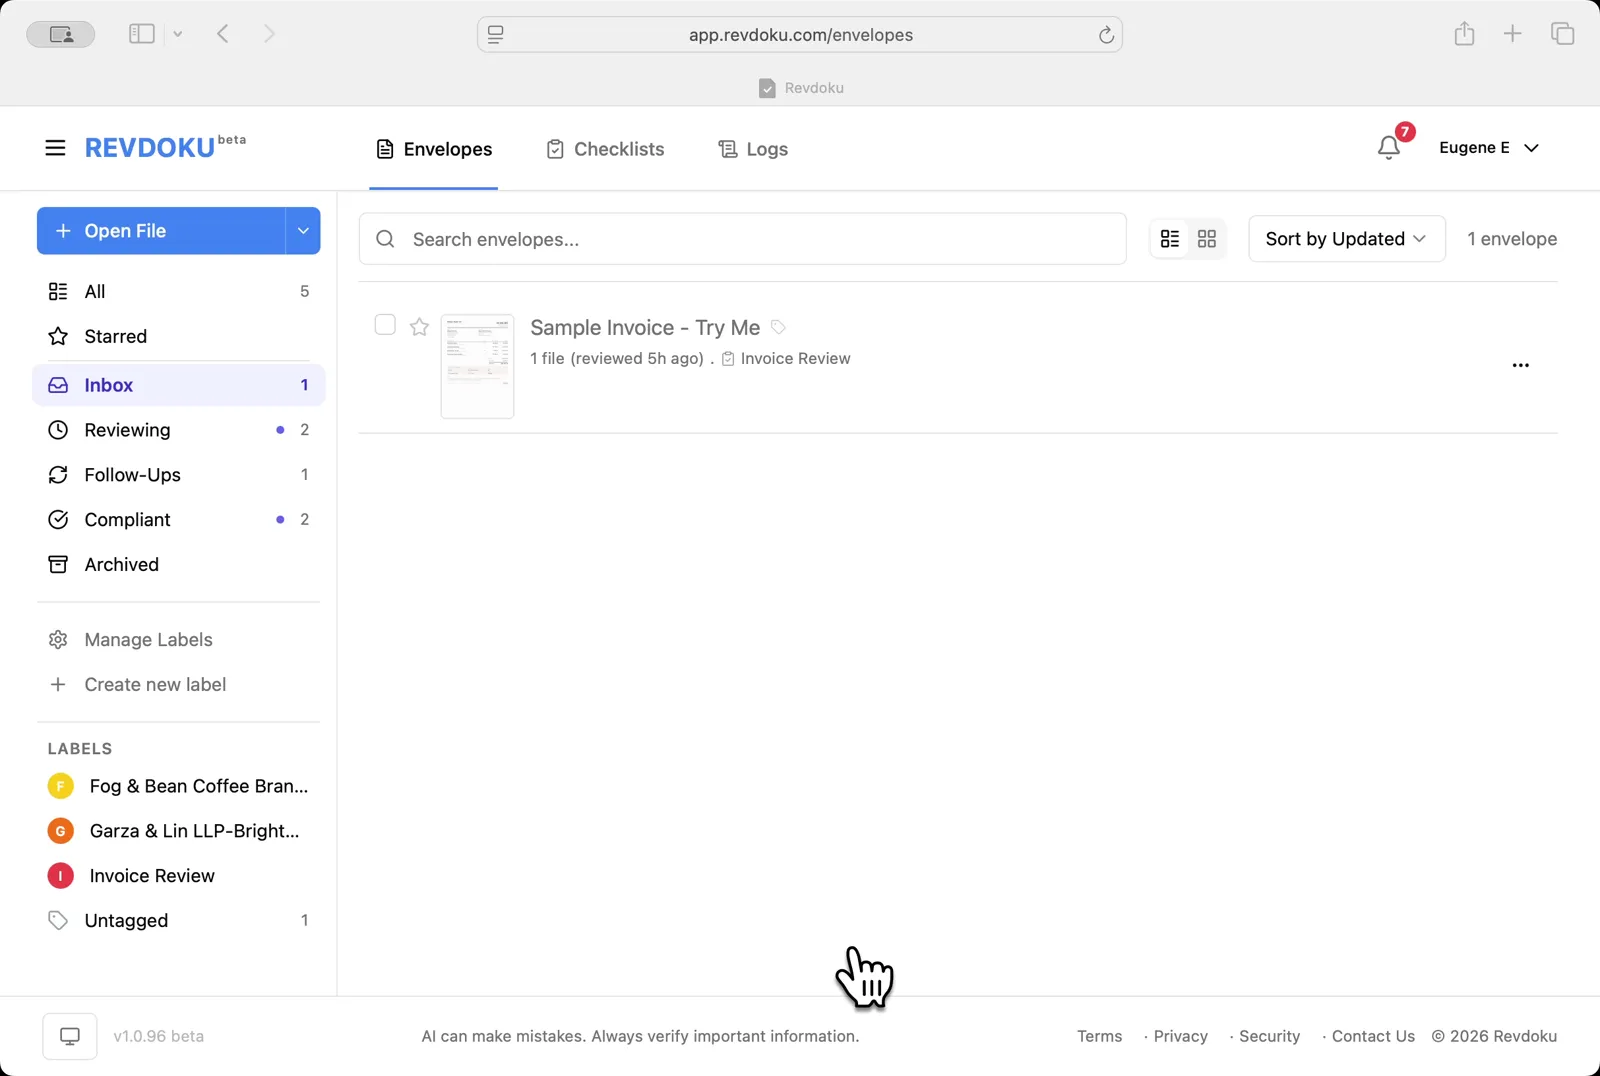Click the Starred folder in the sidebar

[115, 336]
